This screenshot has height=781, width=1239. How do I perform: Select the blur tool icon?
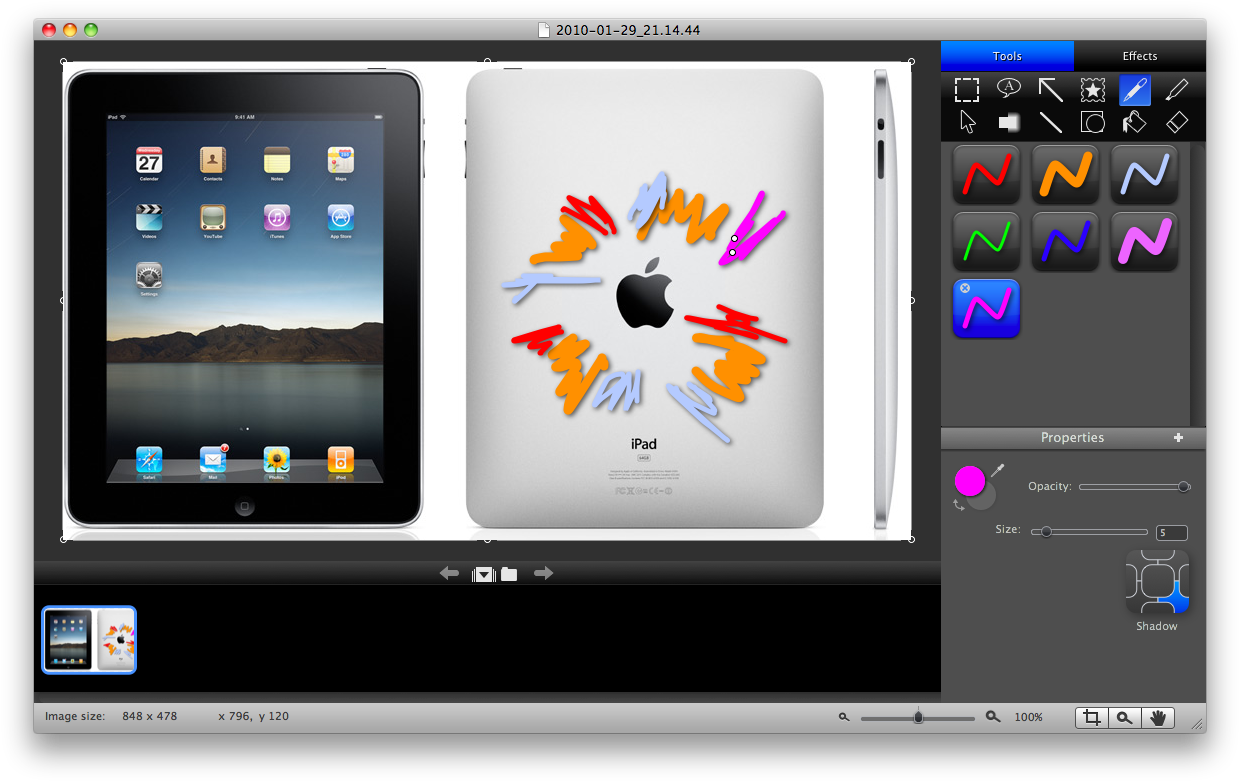1008,122
